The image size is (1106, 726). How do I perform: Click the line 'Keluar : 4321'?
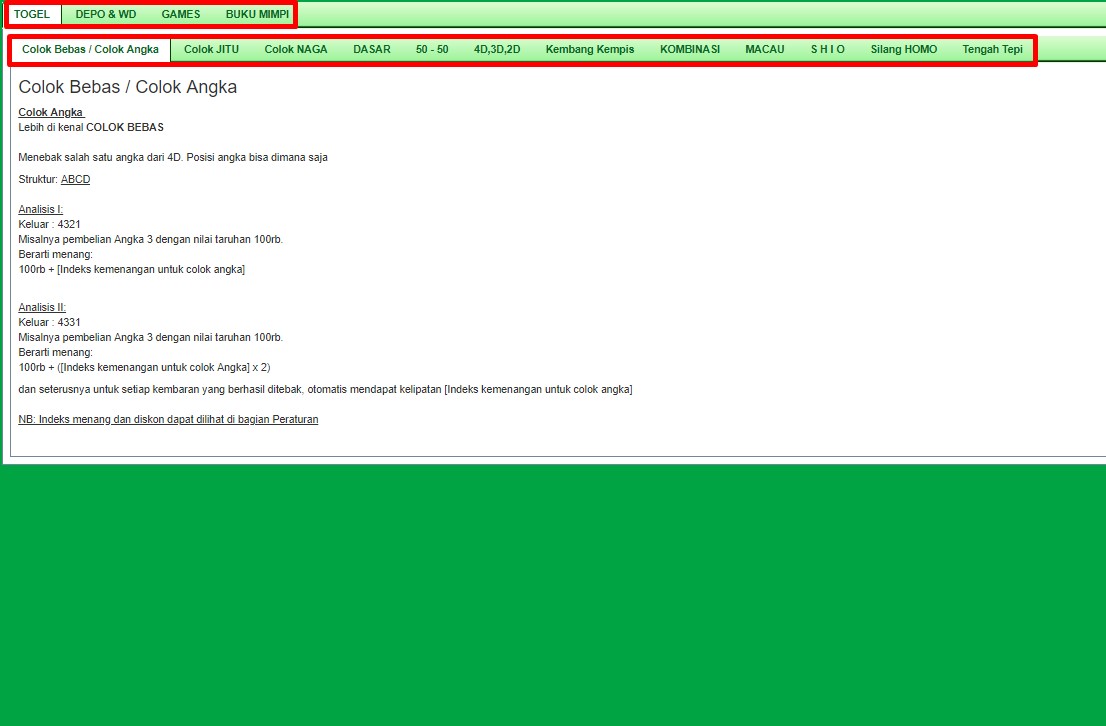click(49, 224)
